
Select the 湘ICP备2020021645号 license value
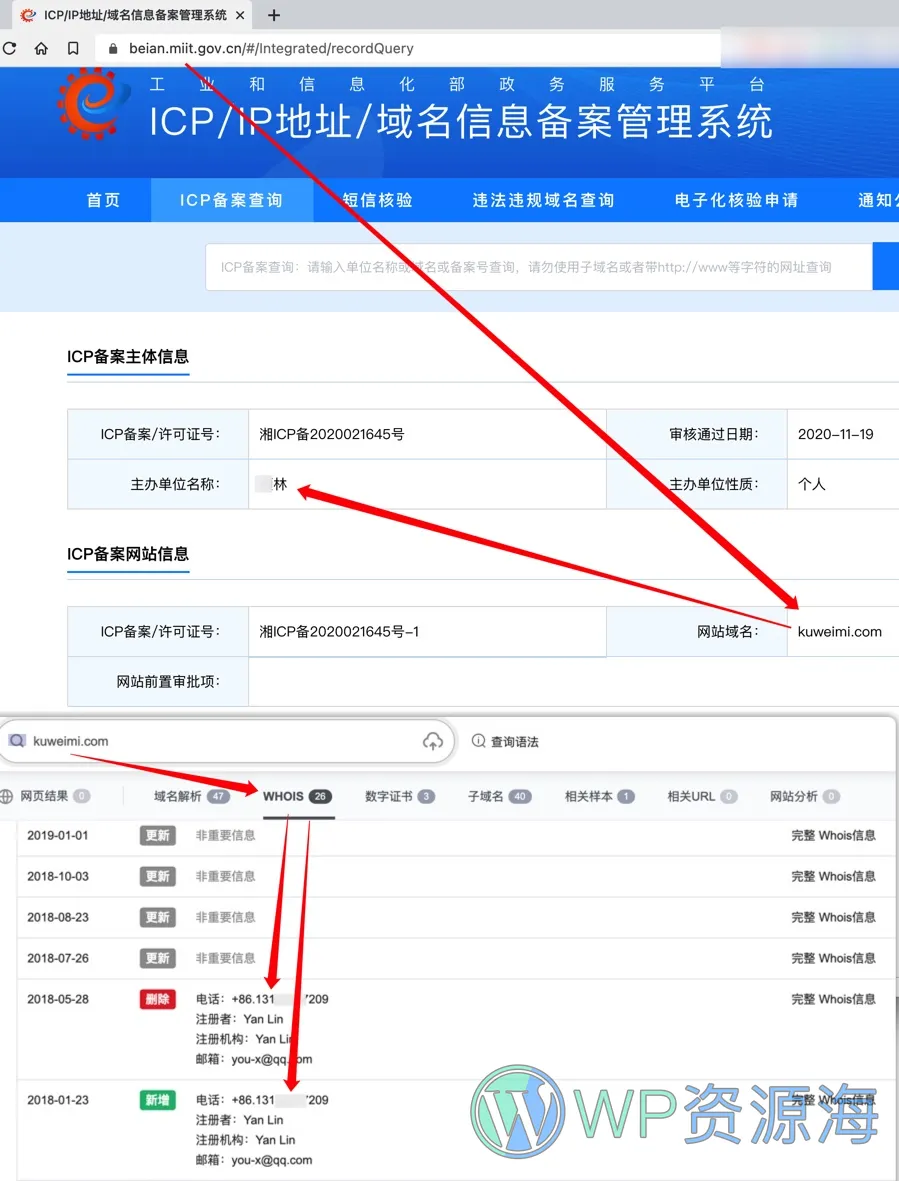[x=332, y=435]
